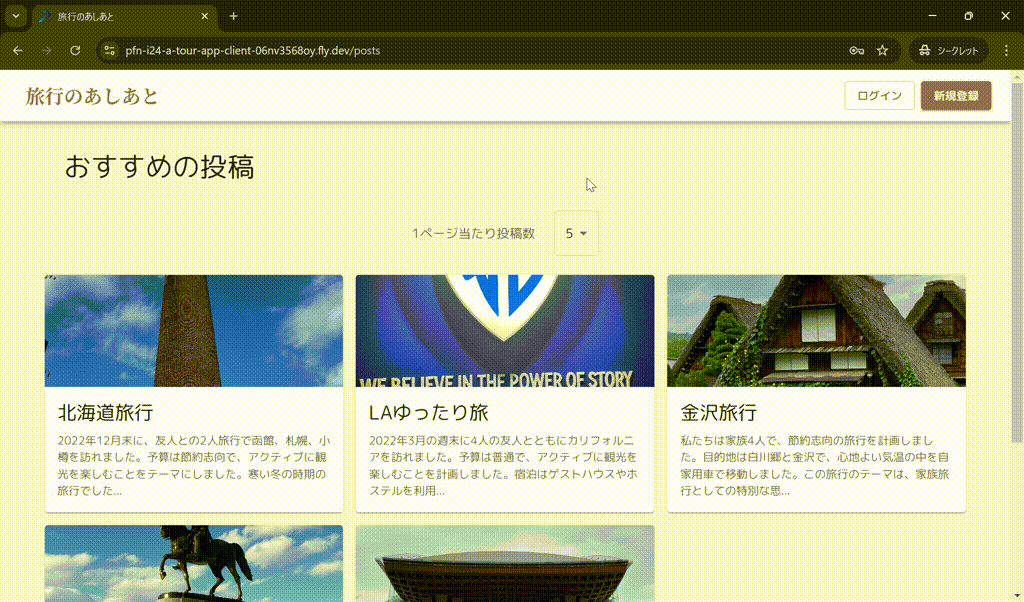Open the tab search dropdown arrow
The image size is (1024, 602).
pos(16,16)
